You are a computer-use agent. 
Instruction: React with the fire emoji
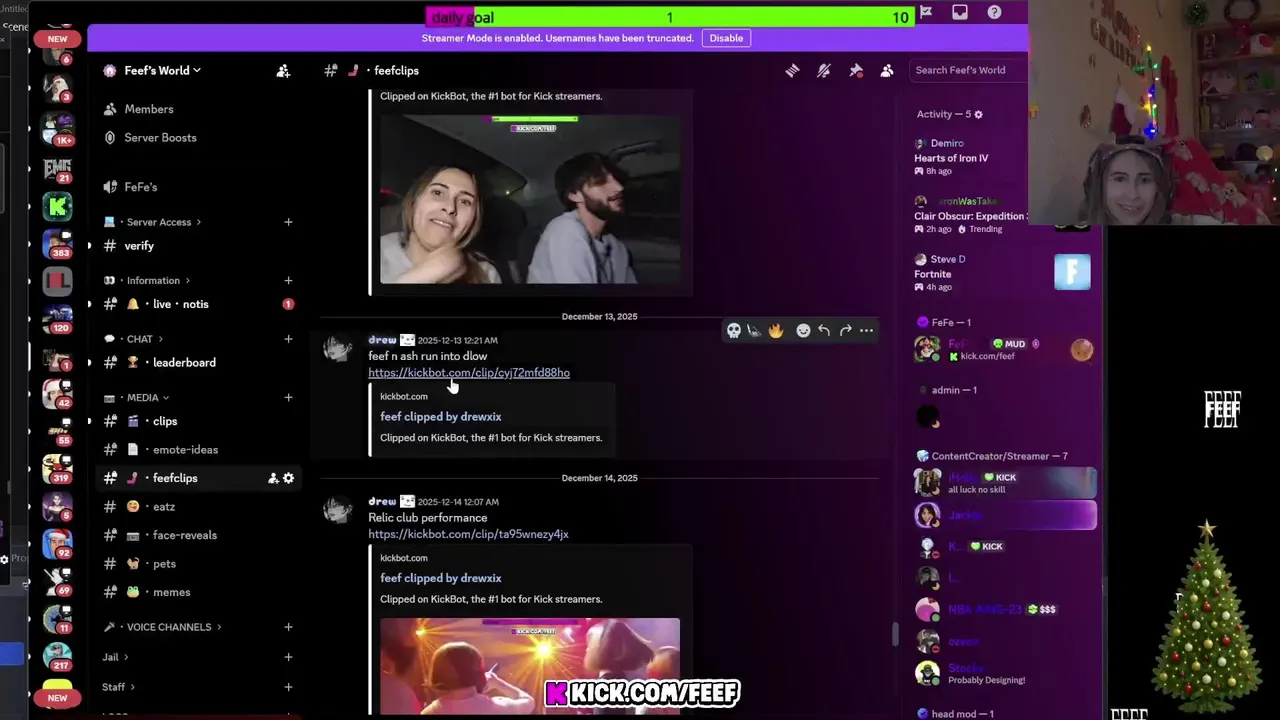(776, 330)
